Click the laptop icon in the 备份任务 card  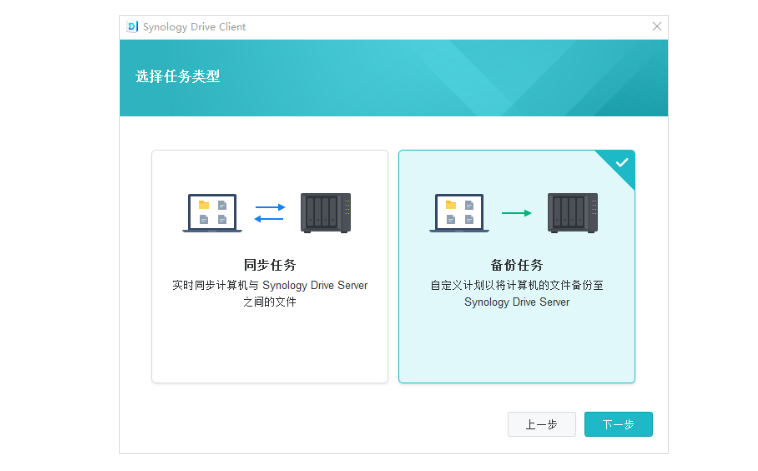pyautogui.click(x=459, y=213)
